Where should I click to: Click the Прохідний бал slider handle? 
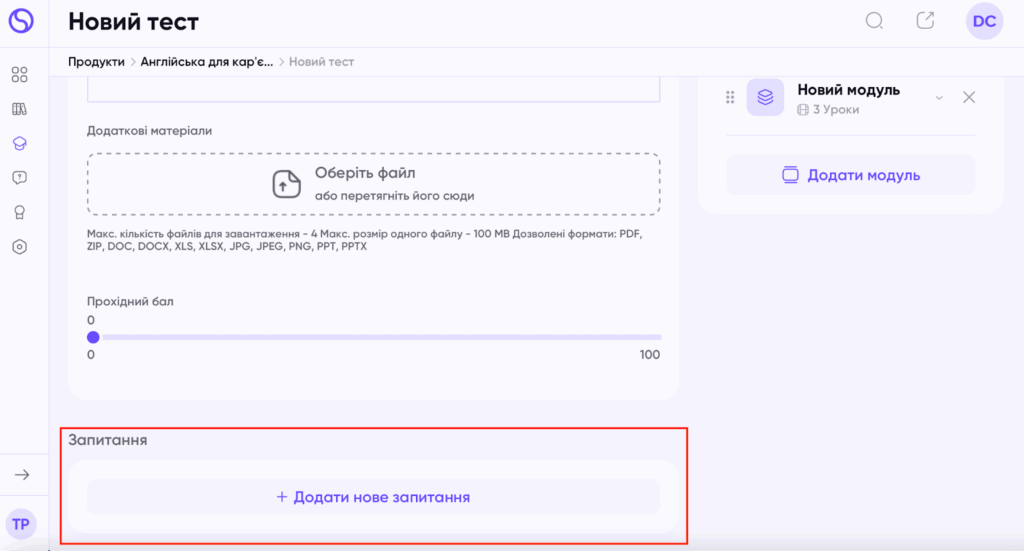pos(93,337)
